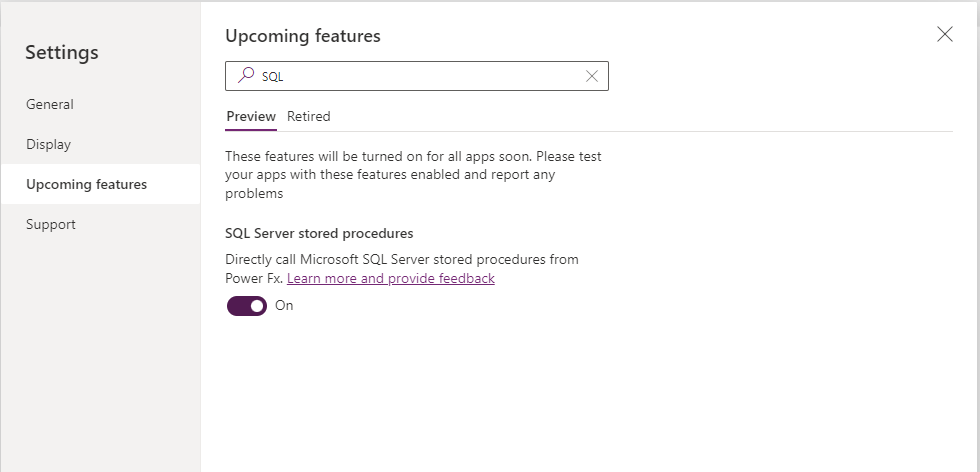Open the Support section
The image size is (980, 472).
point(51,224)
